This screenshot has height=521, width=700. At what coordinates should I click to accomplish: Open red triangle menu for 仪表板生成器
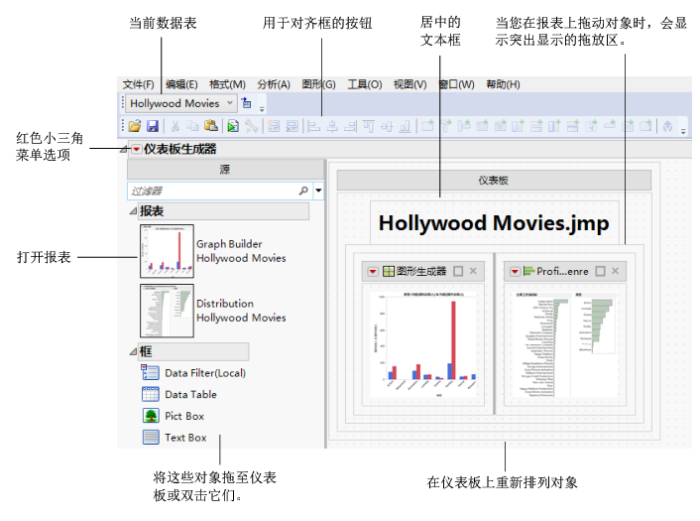pyautogui.click(x=135, y=149)
